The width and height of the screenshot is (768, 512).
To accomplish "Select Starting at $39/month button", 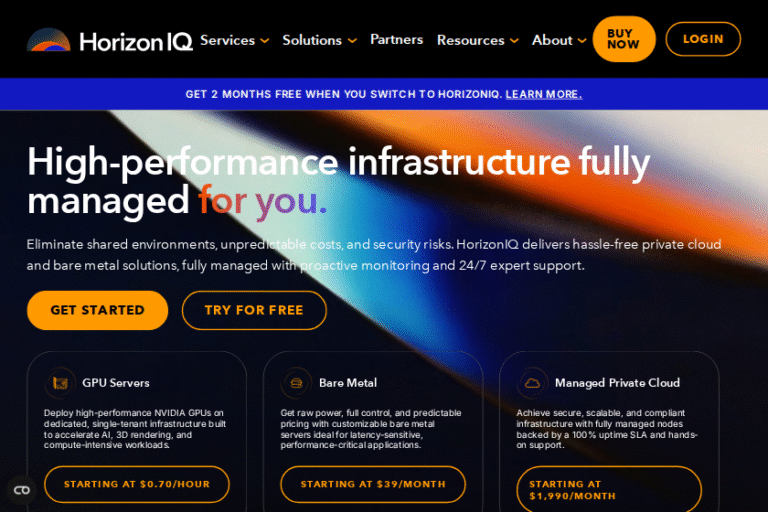I will pyautogui.click(x=373, y=484).
